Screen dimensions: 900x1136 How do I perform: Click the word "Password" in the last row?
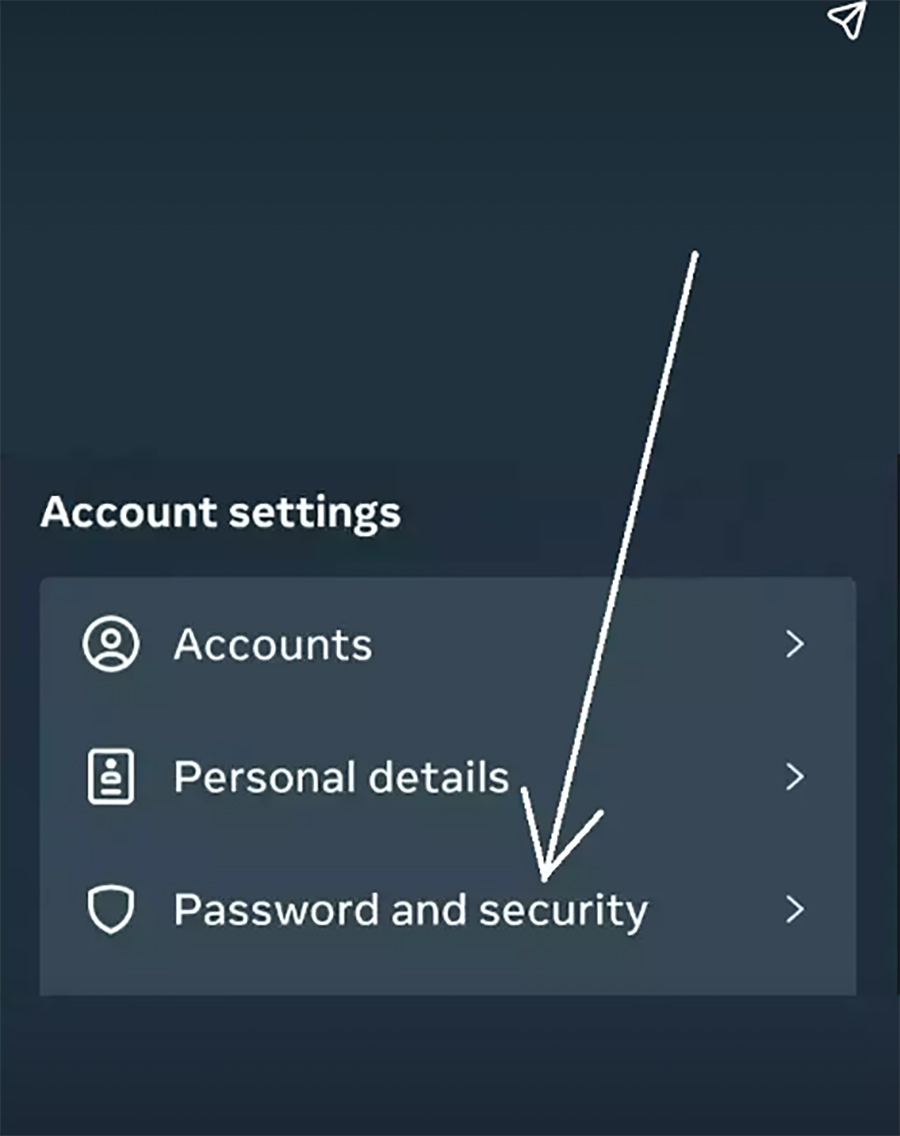pos(276,910)
